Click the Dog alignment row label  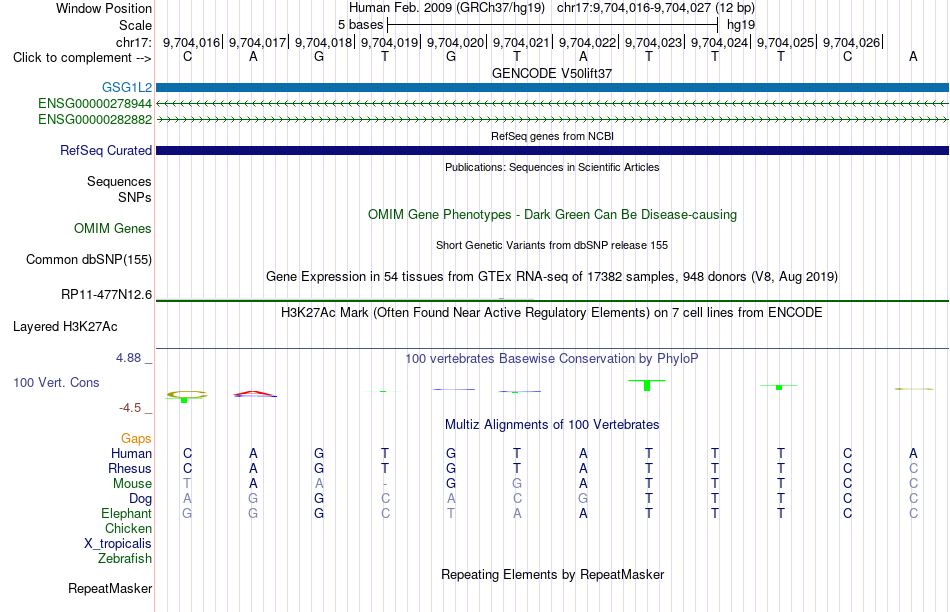[141, 499]
